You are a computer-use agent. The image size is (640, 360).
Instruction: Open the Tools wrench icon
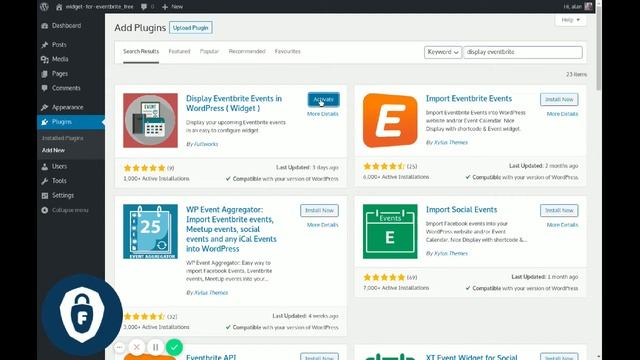pos(44,181)
